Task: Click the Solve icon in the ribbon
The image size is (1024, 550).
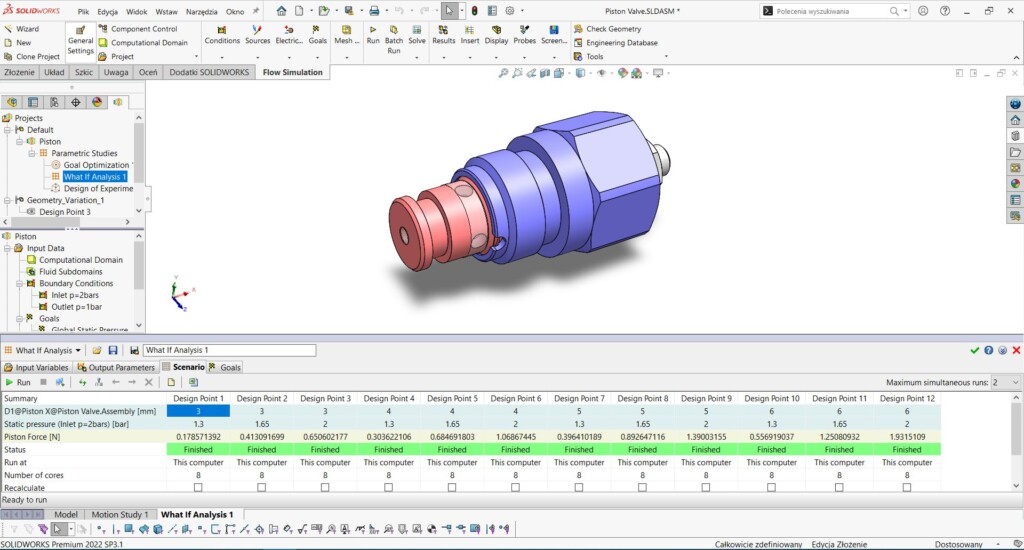Action: click(x=417, y=34)
